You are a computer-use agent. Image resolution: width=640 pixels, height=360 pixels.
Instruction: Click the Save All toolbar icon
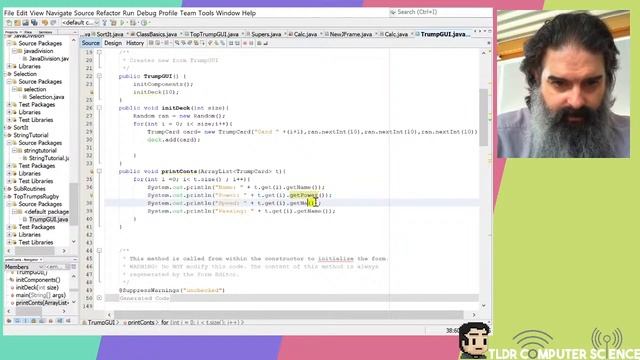point(34,23)
